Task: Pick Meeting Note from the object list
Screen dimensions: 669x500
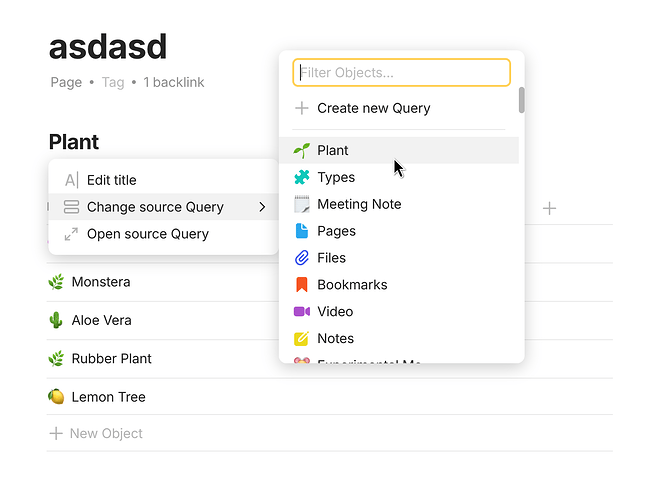Action: point(399,204)
